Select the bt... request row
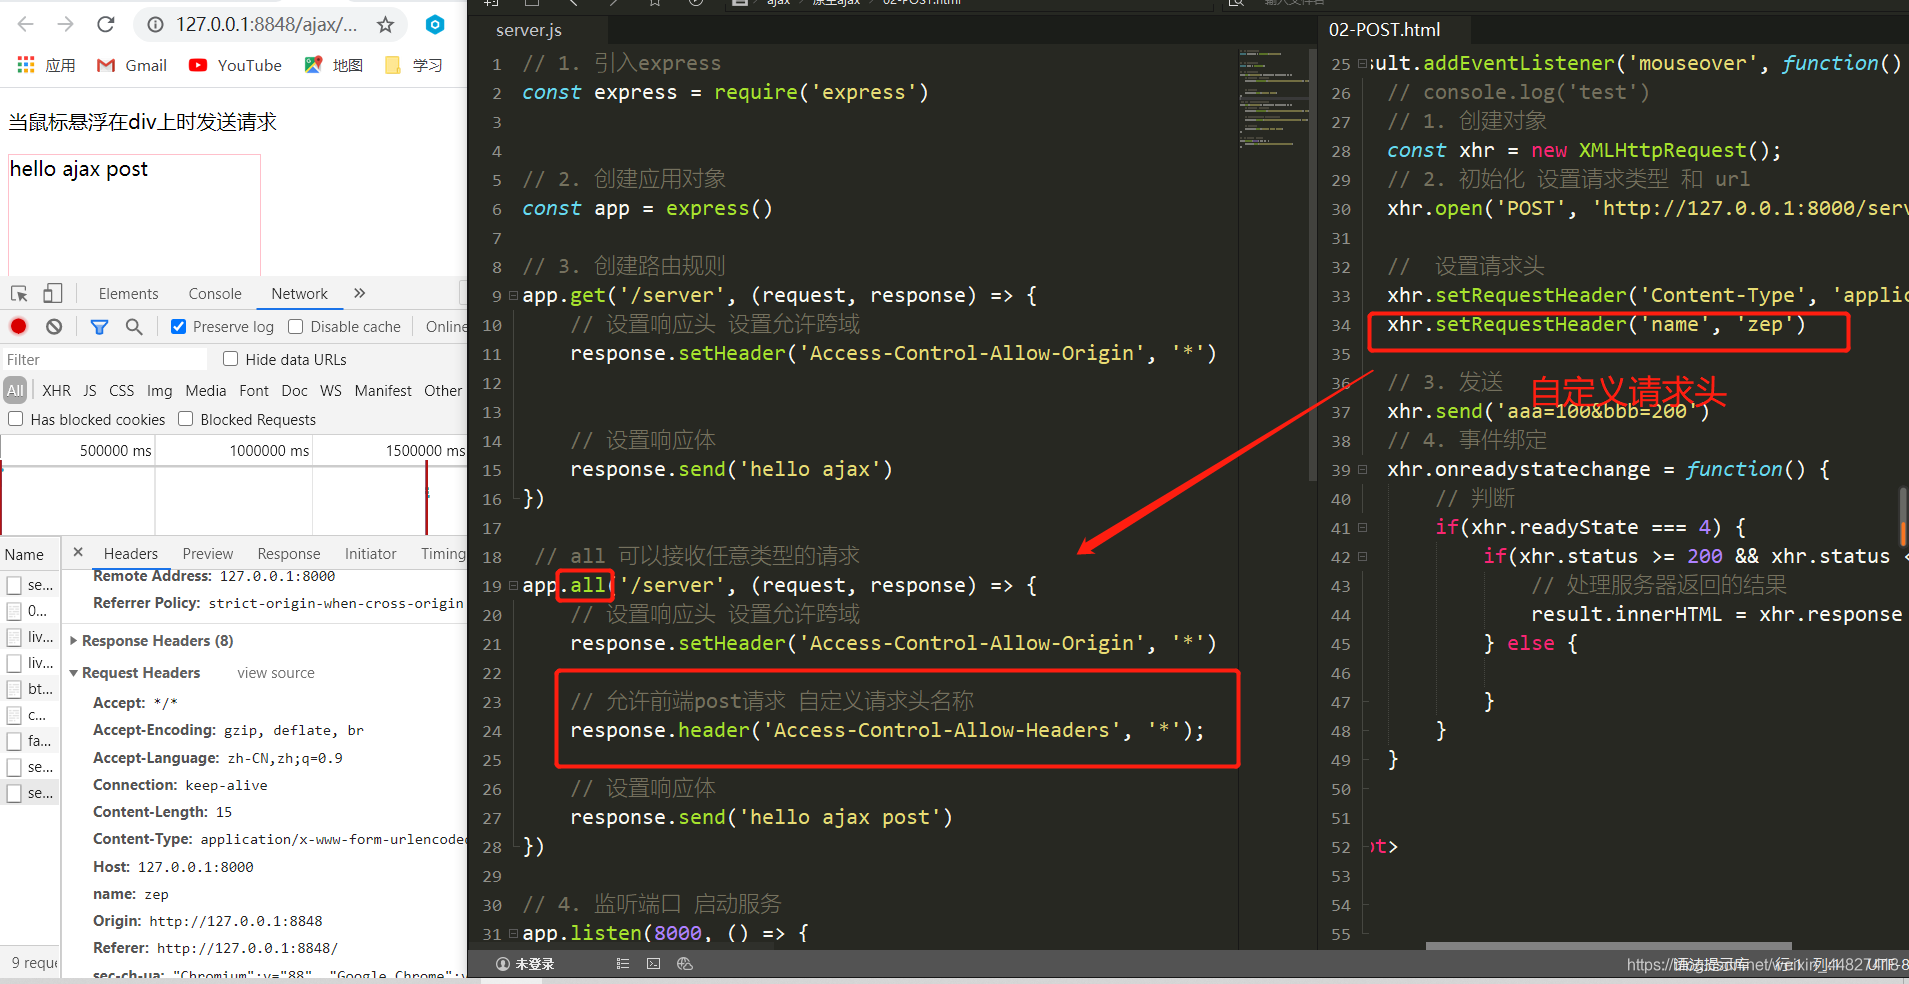The image size is (1909, 984). pos(30,689)
